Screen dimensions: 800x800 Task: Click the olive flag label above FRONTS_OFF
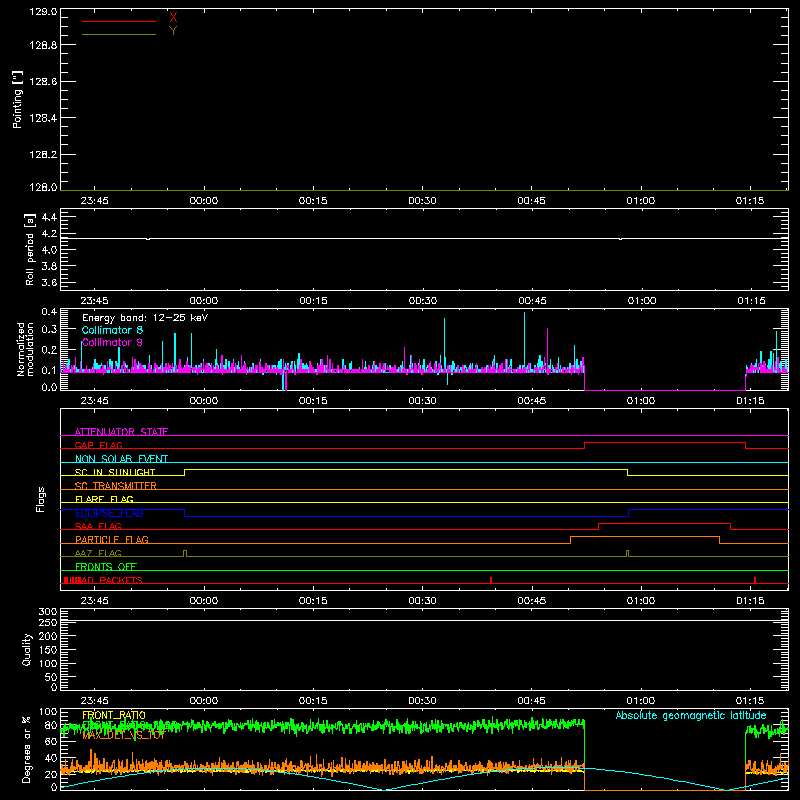pyautogui.click(x=98, y=553)
